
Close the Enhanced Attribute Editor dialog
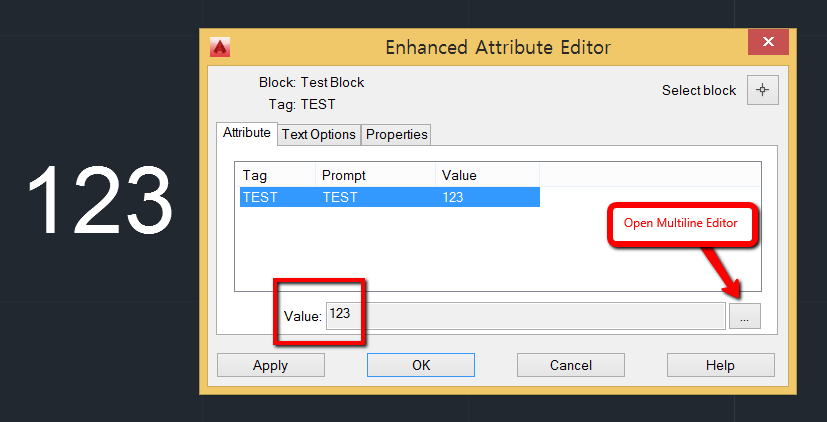point(768,43)
